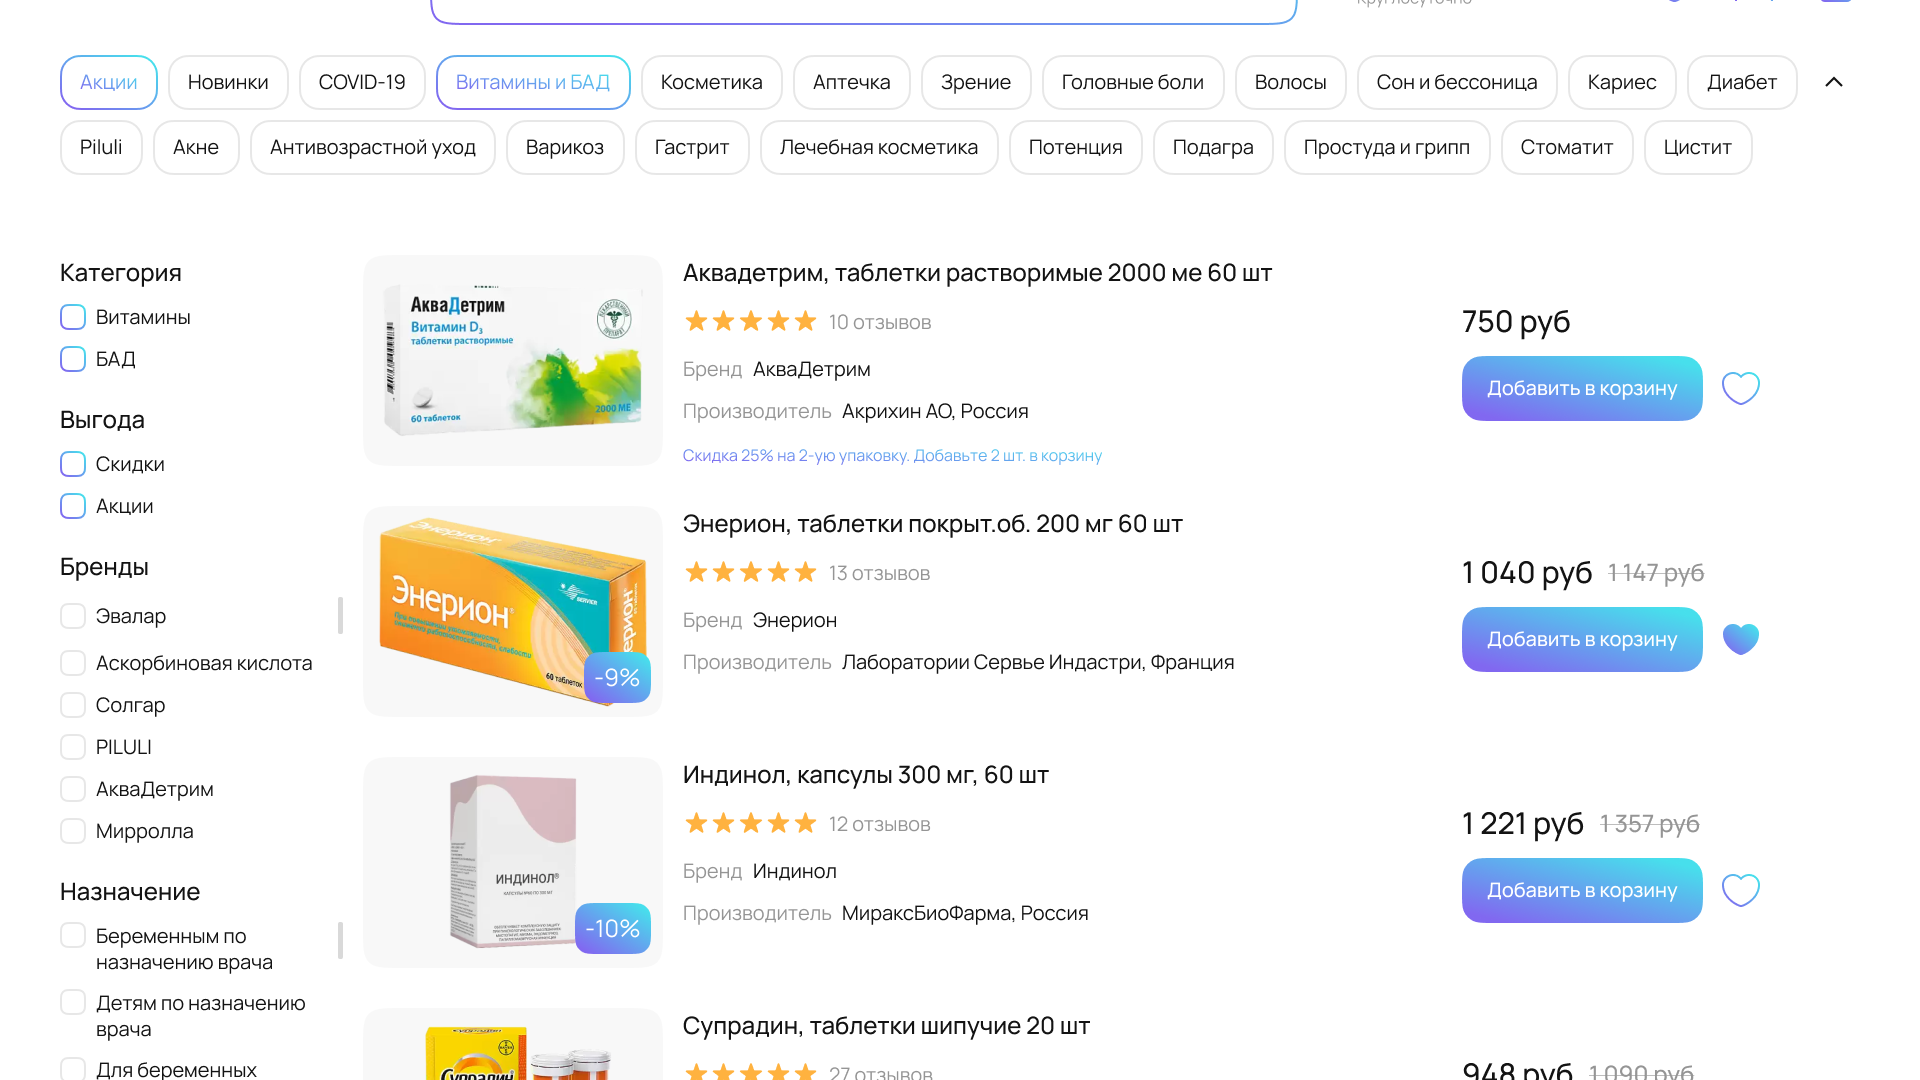
Task: Click the star rating of Энерион
Action: (x=750, y=573)
